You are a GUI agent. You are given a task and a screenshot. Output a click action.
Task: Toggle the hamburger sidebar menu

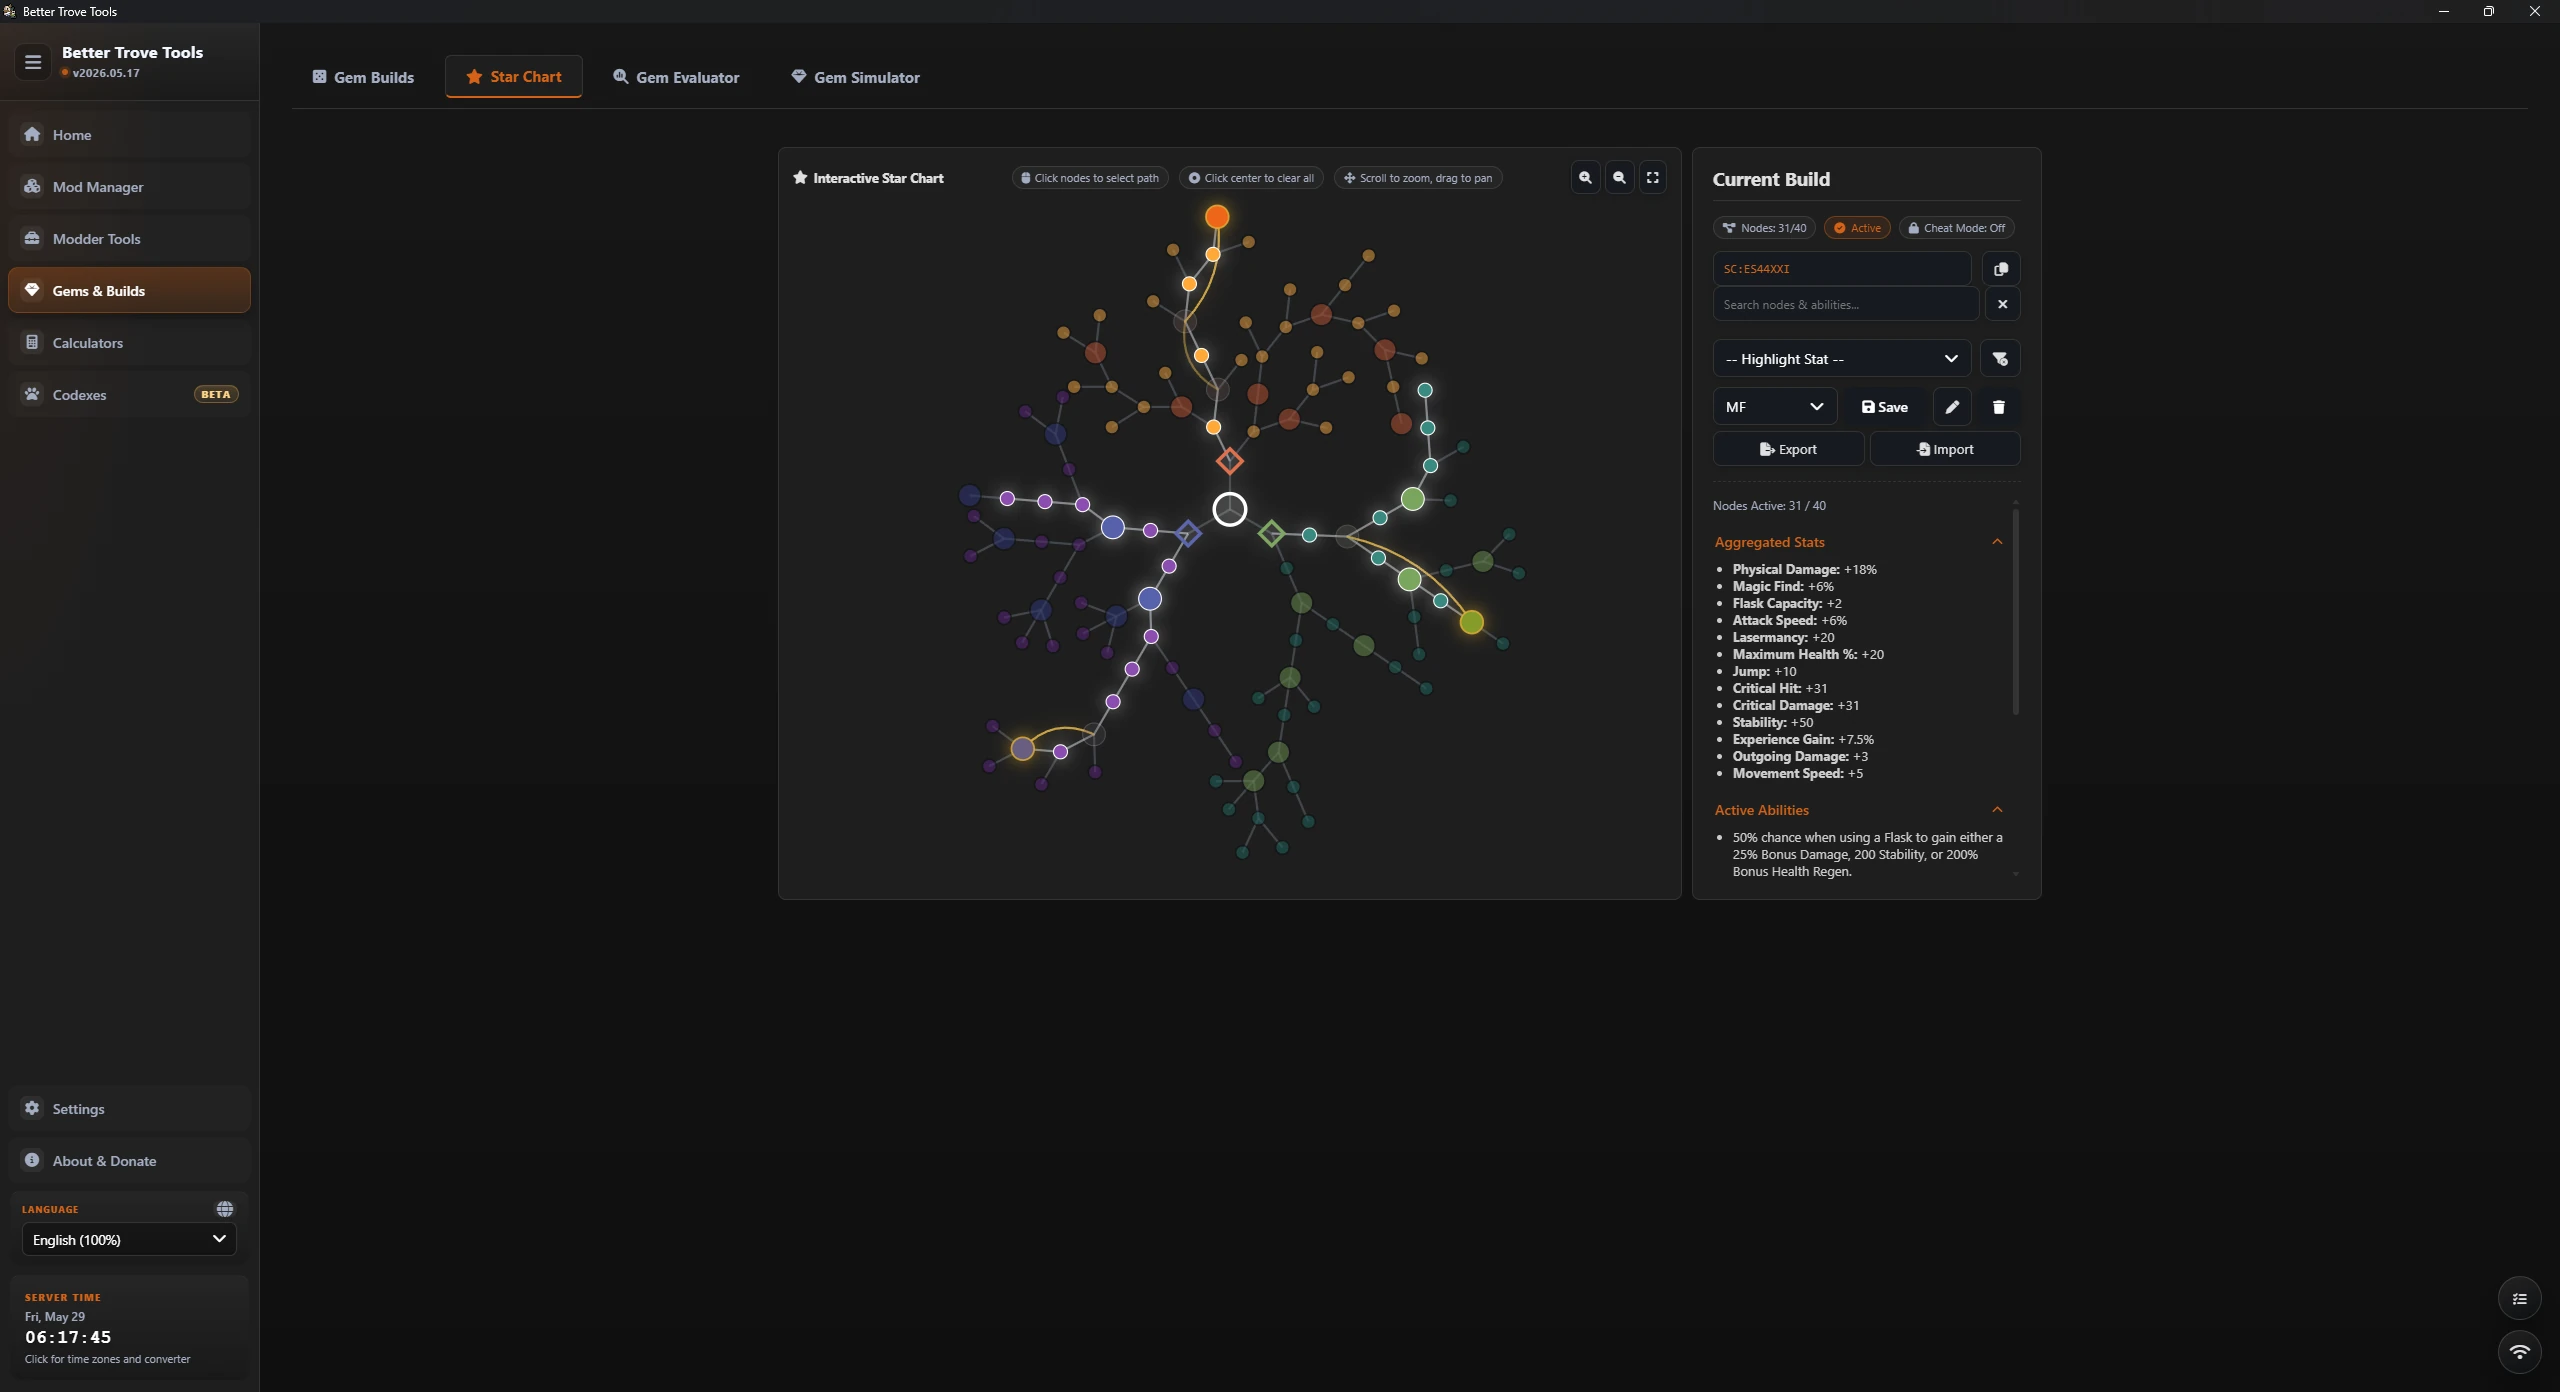(33, 62)
